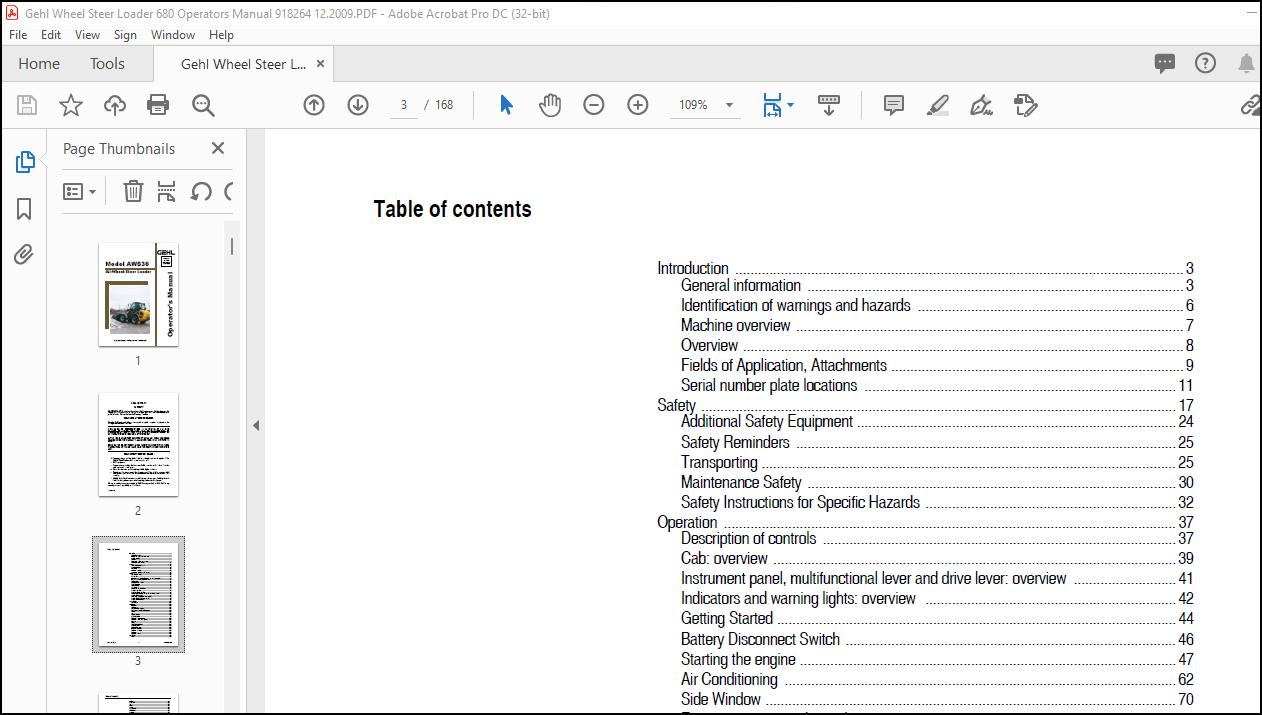Click the thumbnails panel scrollbar
Screen dimensions: 1262x715
232,246
